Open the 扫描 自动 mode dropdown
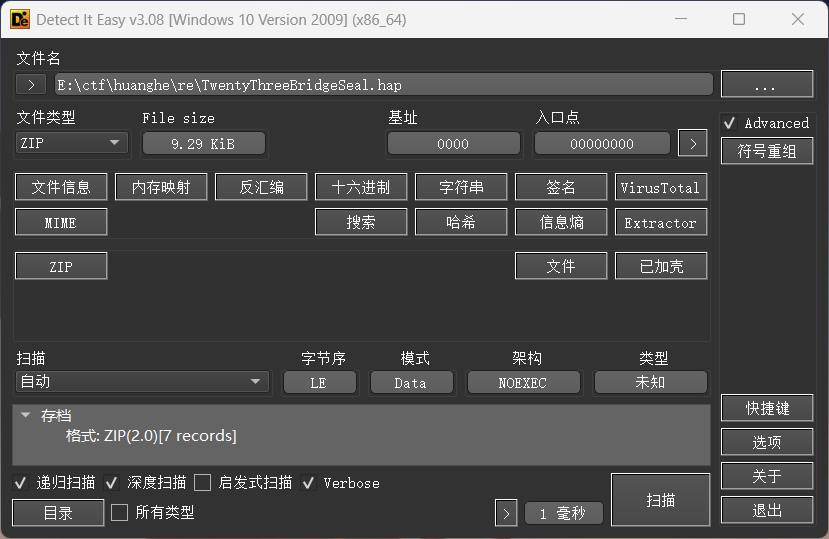829x539 pixels. (142, 381)
